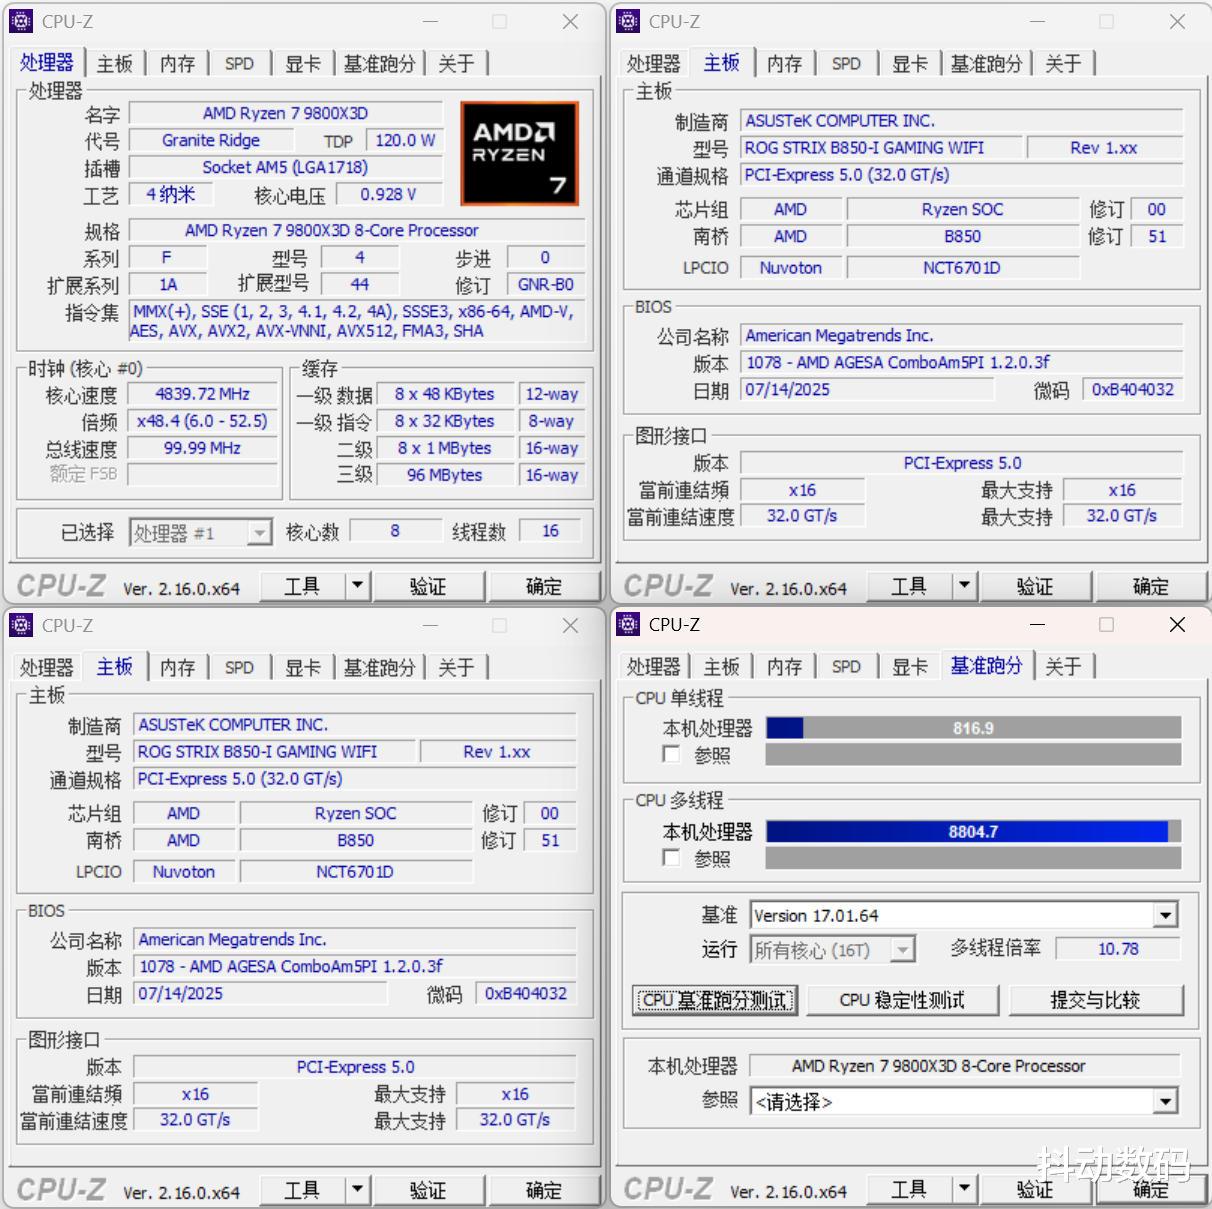Viewport: 1212px width, 1209px height.
Task: Click 型号 ROG STRIX B850-I in top-right window
Action: pyautogui.click(x=881, y=147)
